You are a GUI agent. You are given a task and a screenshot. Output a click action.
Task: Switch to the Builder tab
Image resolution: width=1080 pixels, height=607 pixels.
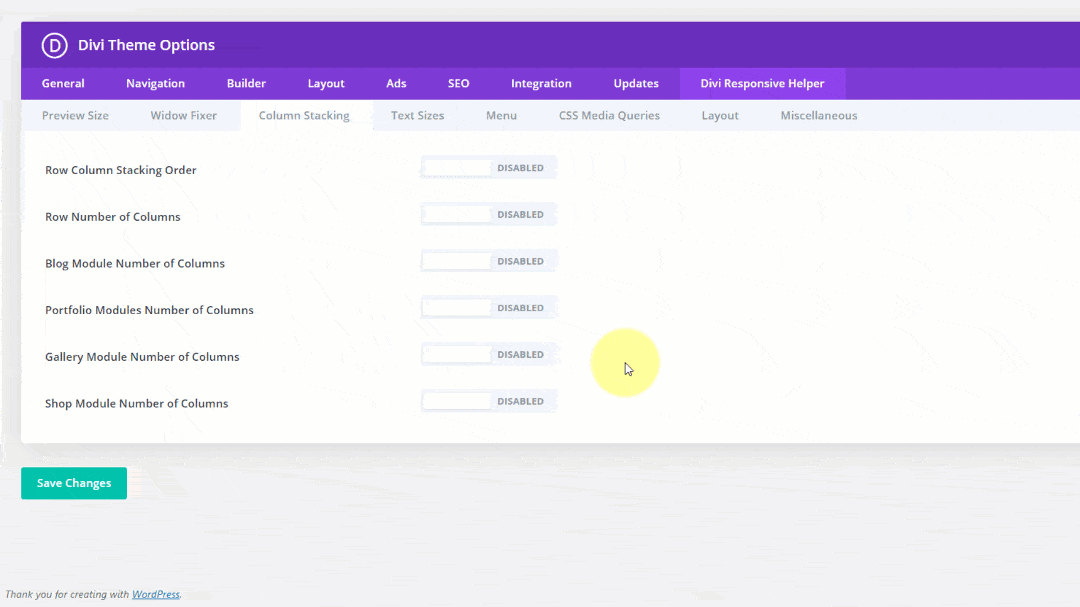tap(246, 83)
